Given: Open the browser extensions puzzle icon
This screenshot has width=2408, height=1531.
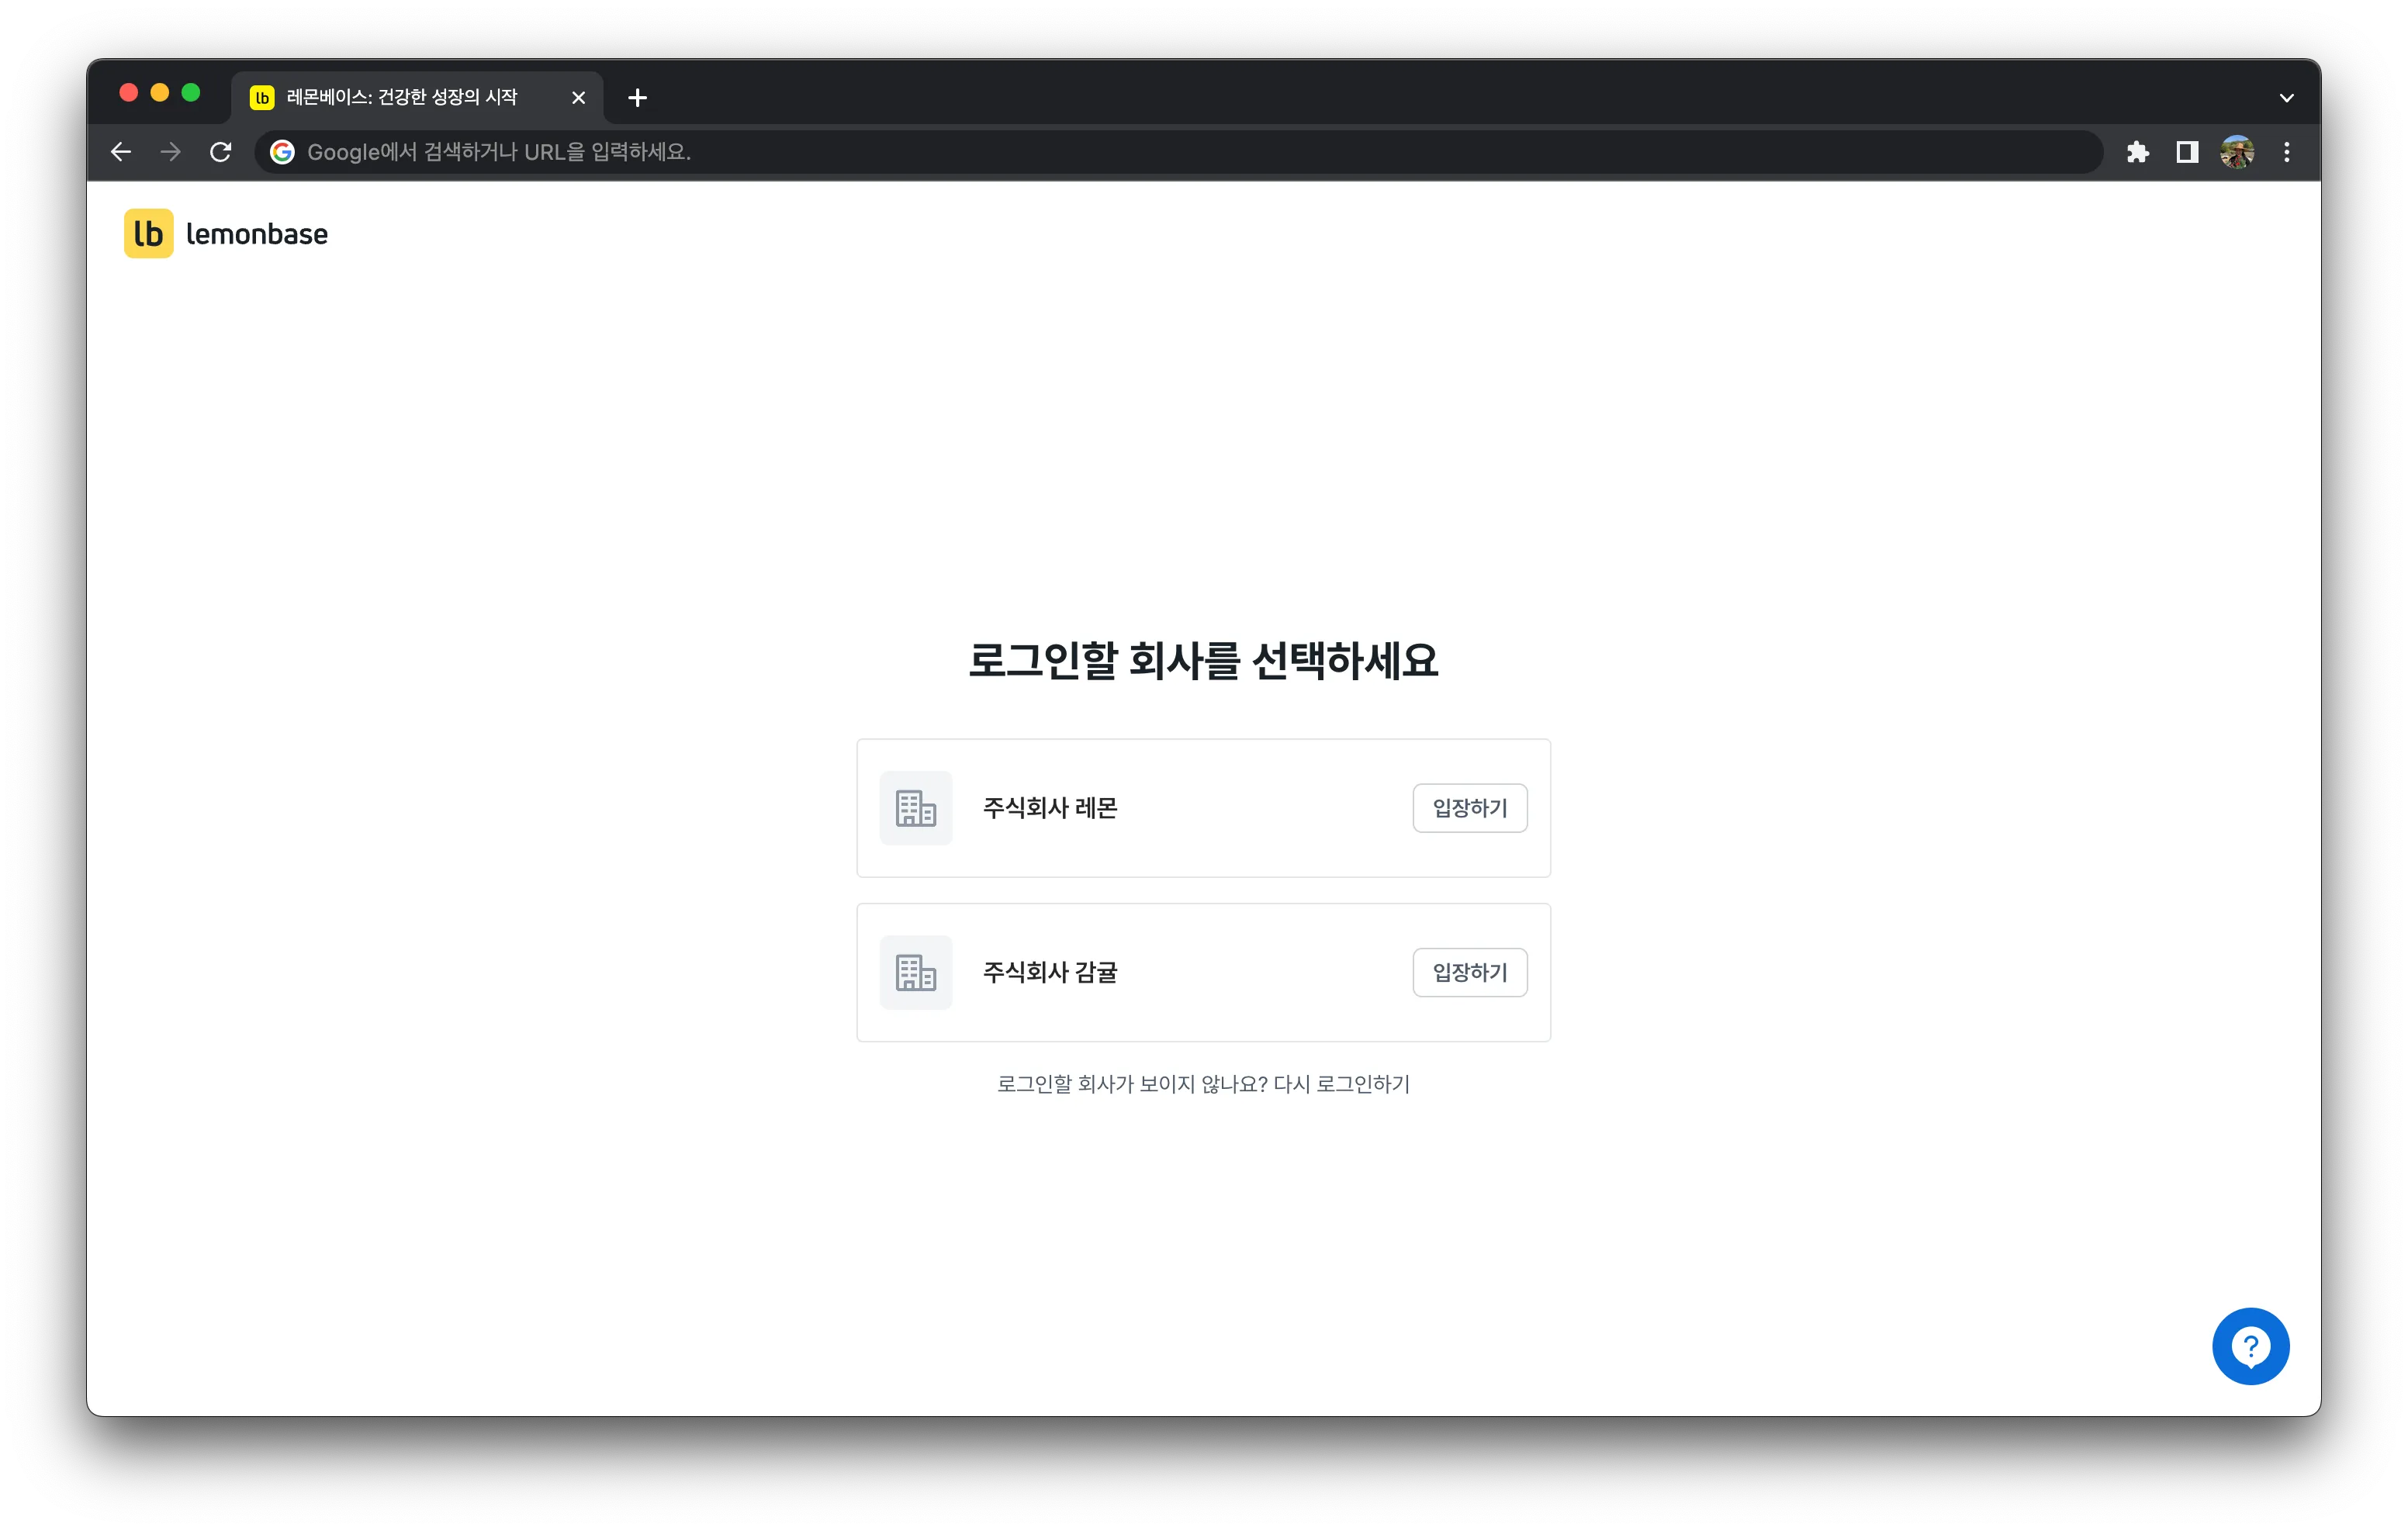Looking at the screenshot, I should [x=2137, y=152].
